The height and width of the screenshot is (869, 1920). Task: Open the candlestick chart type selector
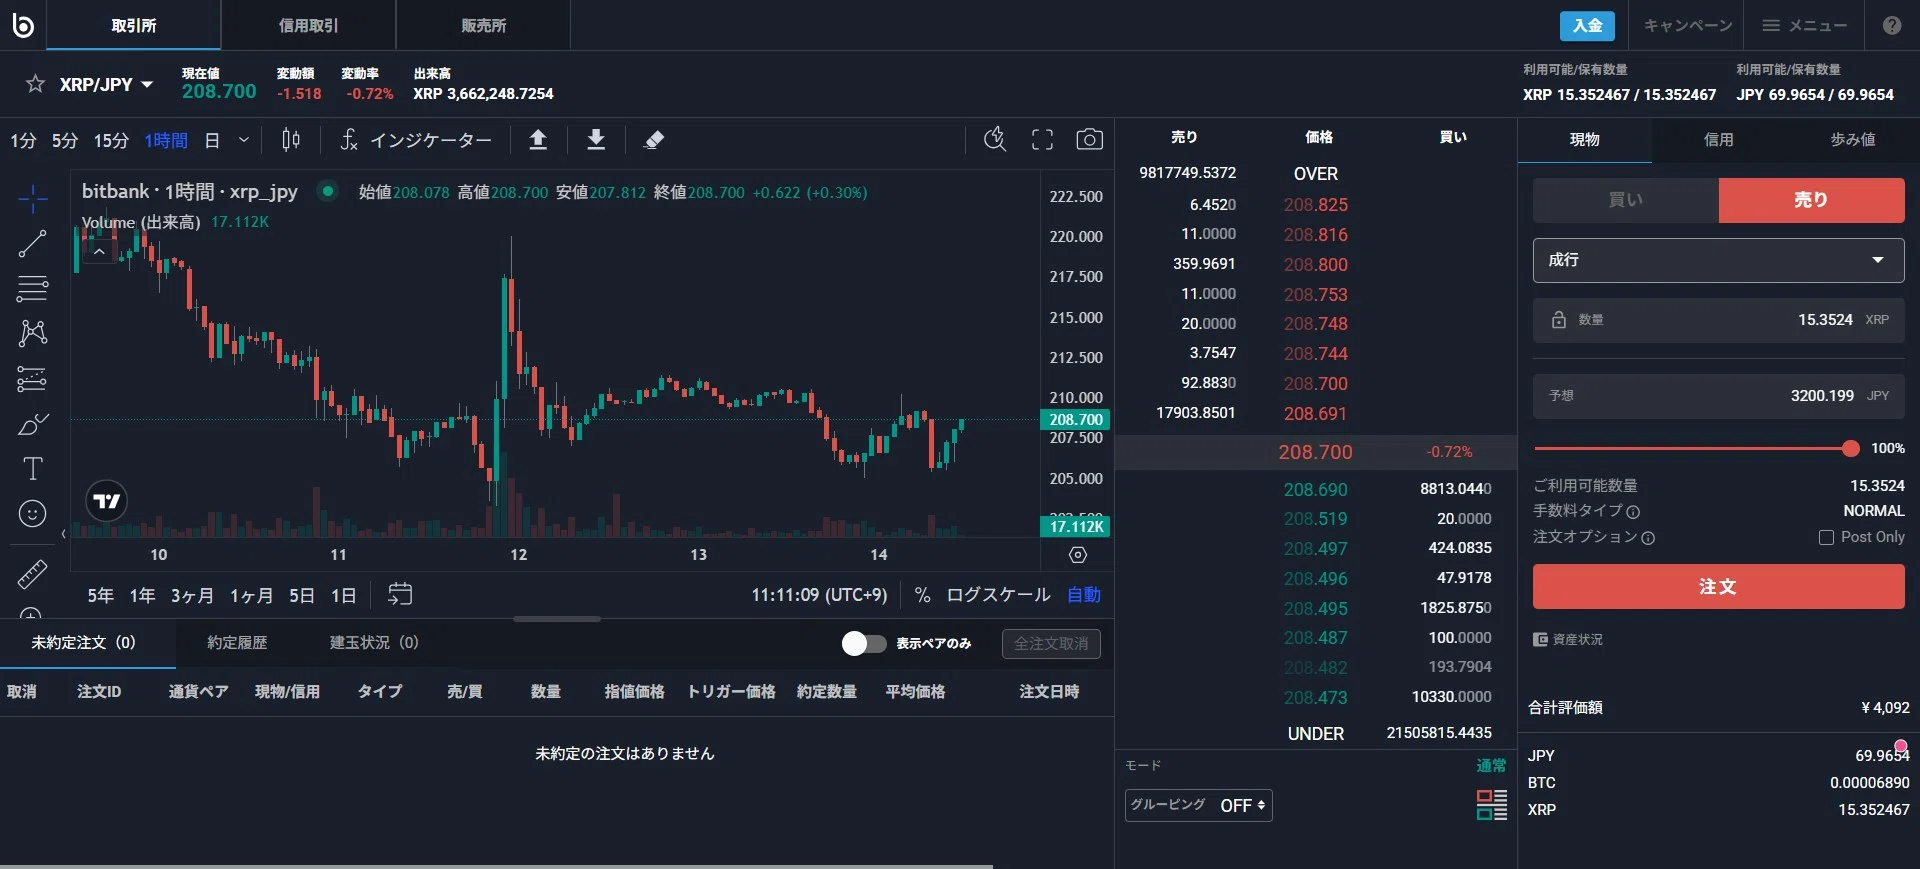click(x=291, y=140)
